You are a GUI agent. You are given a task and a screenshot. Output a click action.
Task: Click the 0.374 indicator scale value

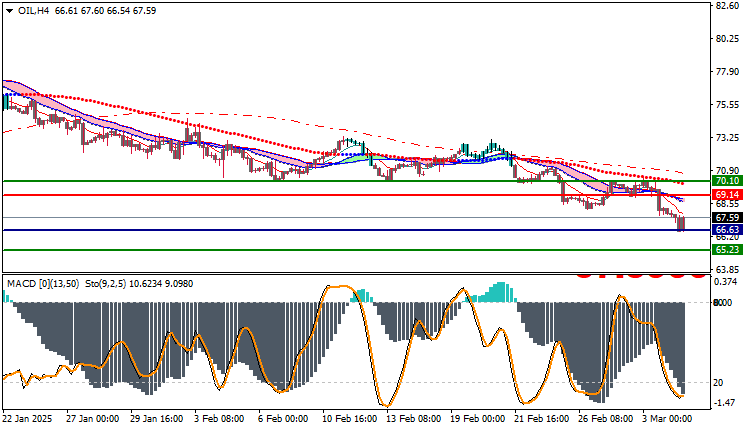pyautogui.click(x=725, y=282)
